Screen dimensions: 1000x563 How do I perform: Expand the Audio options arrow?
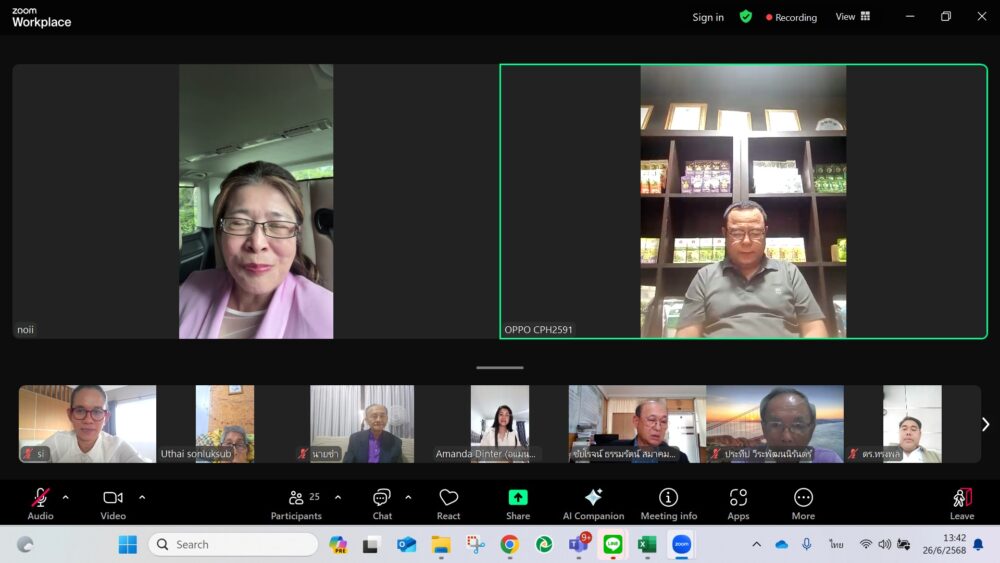[x=66, y=497]
